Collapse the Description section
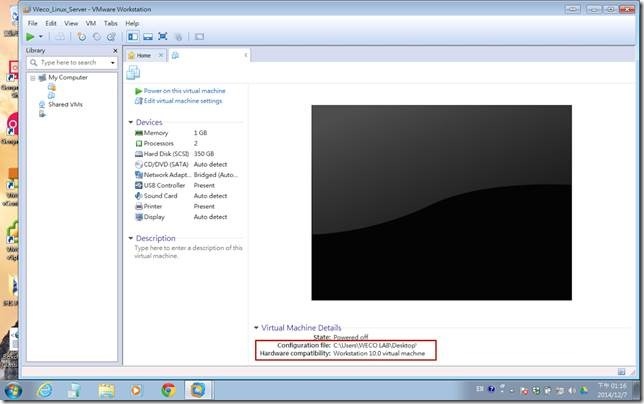This screenshot has height=404, width=644. [x=131, y=238]
